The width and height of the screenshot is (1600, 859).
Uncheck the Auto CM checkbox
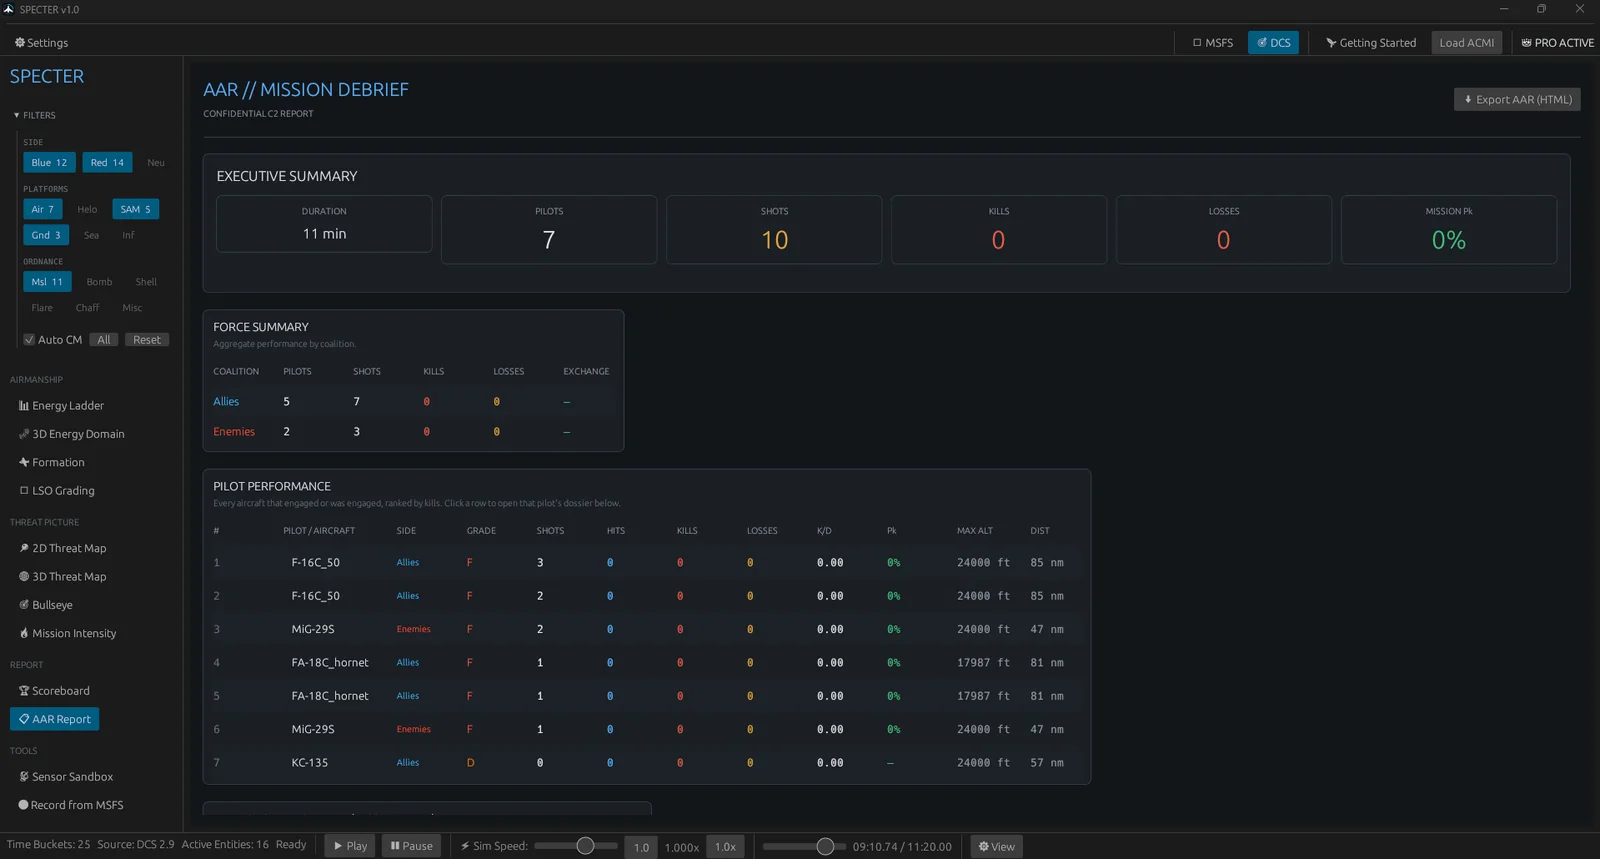[x=29, y=340]
